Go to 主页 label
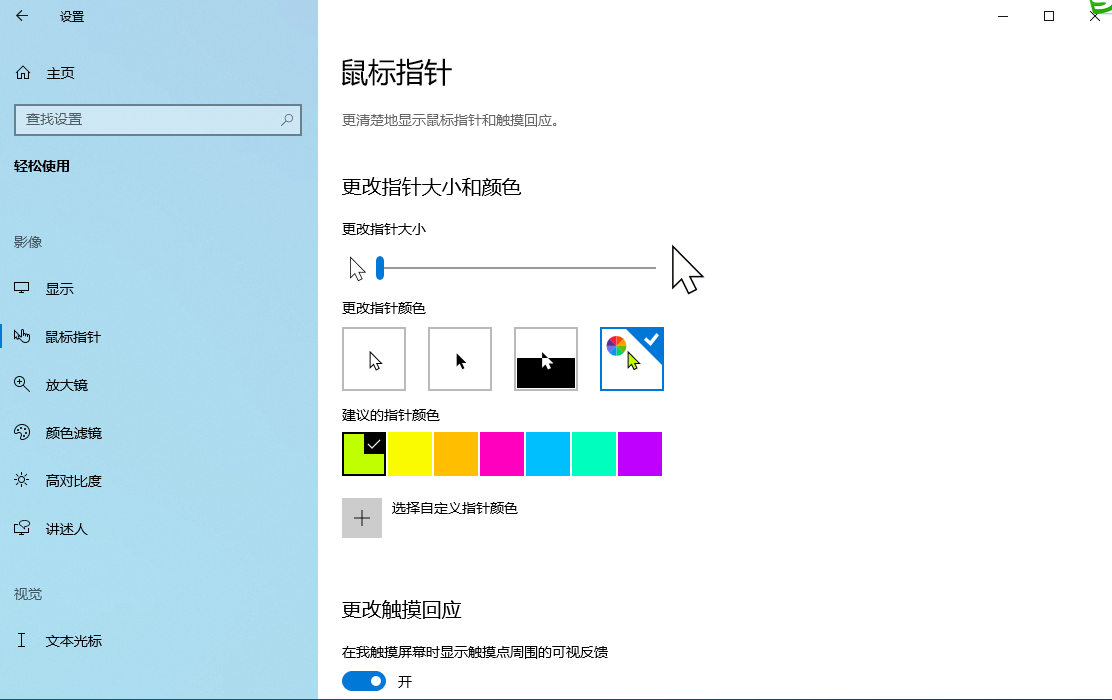 pyautogui.click(x=60, y=73)
